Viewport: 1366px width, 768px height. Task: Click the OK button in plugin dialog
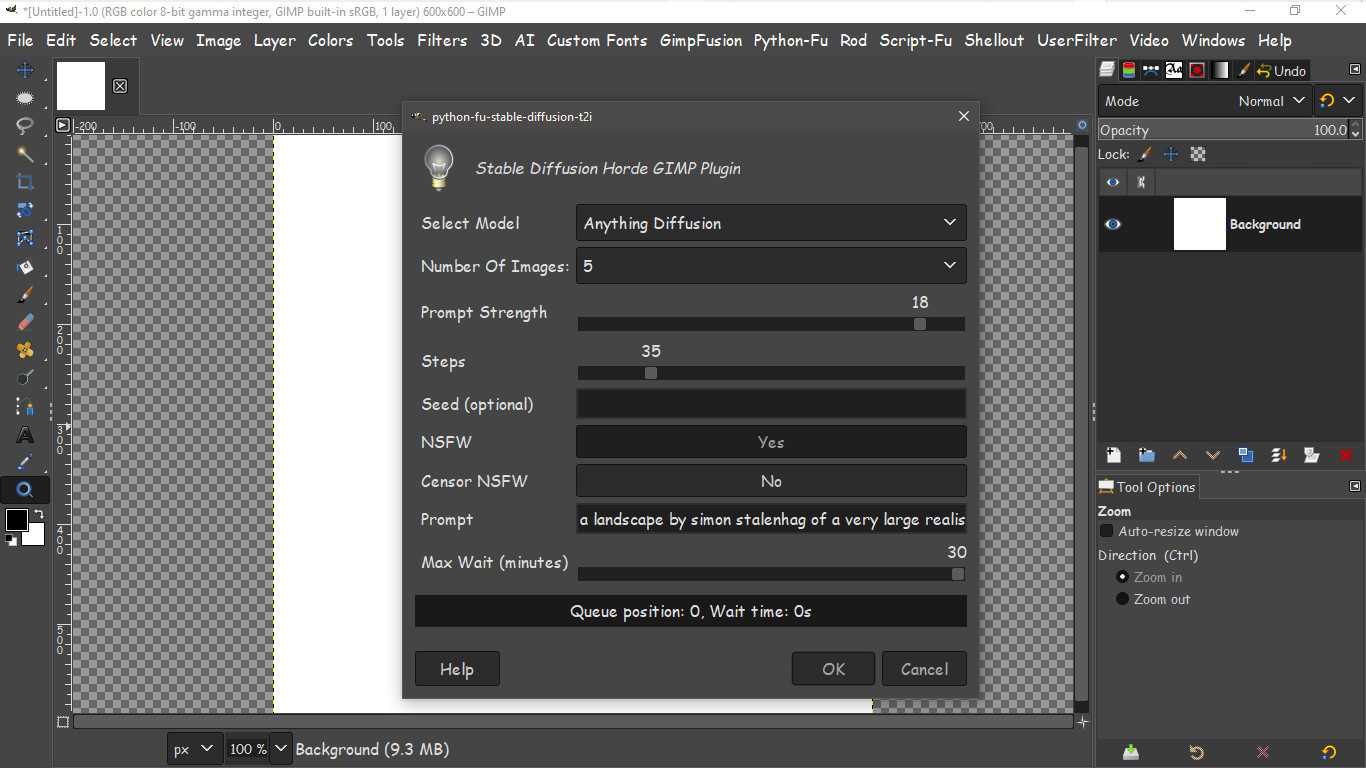click(833, 669)
